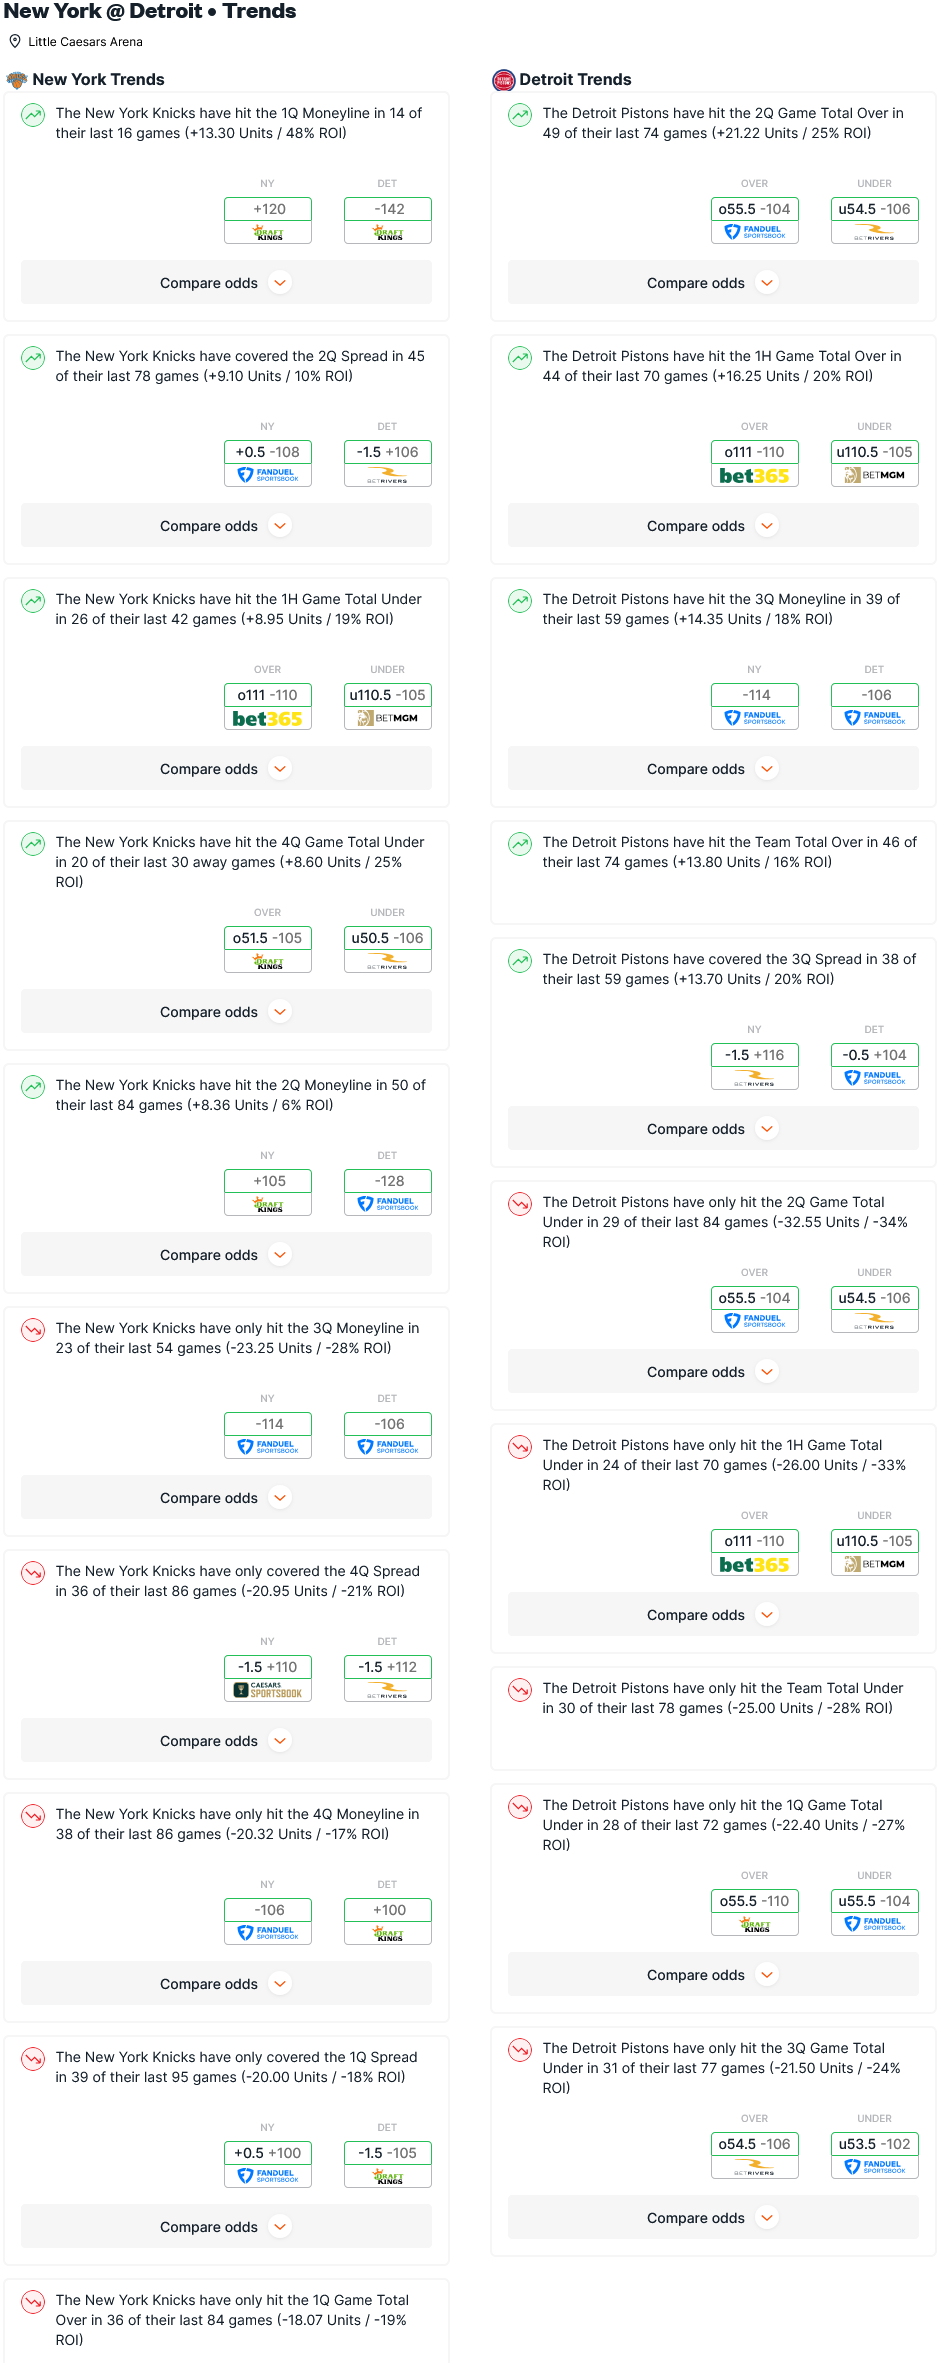Viewport: 939px width, 2363px height.
Task: Click the Detroit Pistons team logo
Action: coord(504,80)
